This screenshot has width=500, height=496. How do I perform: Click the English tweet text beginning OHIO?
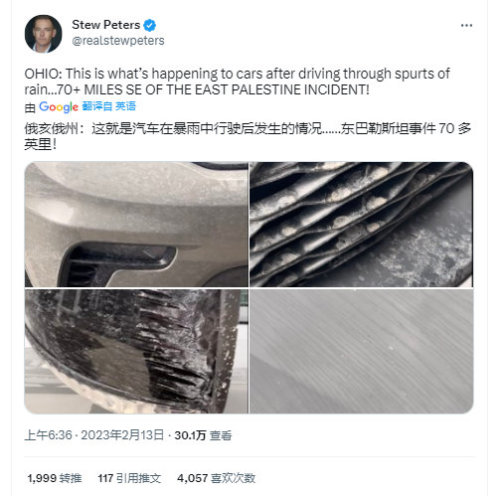coord(237,81)
